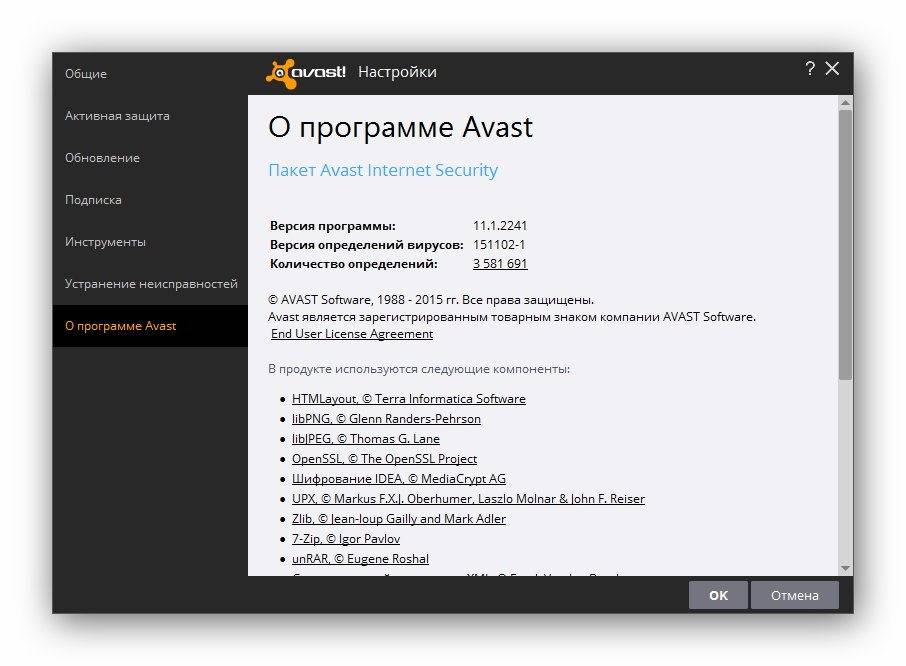
Task: Open Устранение неисправностей section
Action: click(x=150, y=284)
